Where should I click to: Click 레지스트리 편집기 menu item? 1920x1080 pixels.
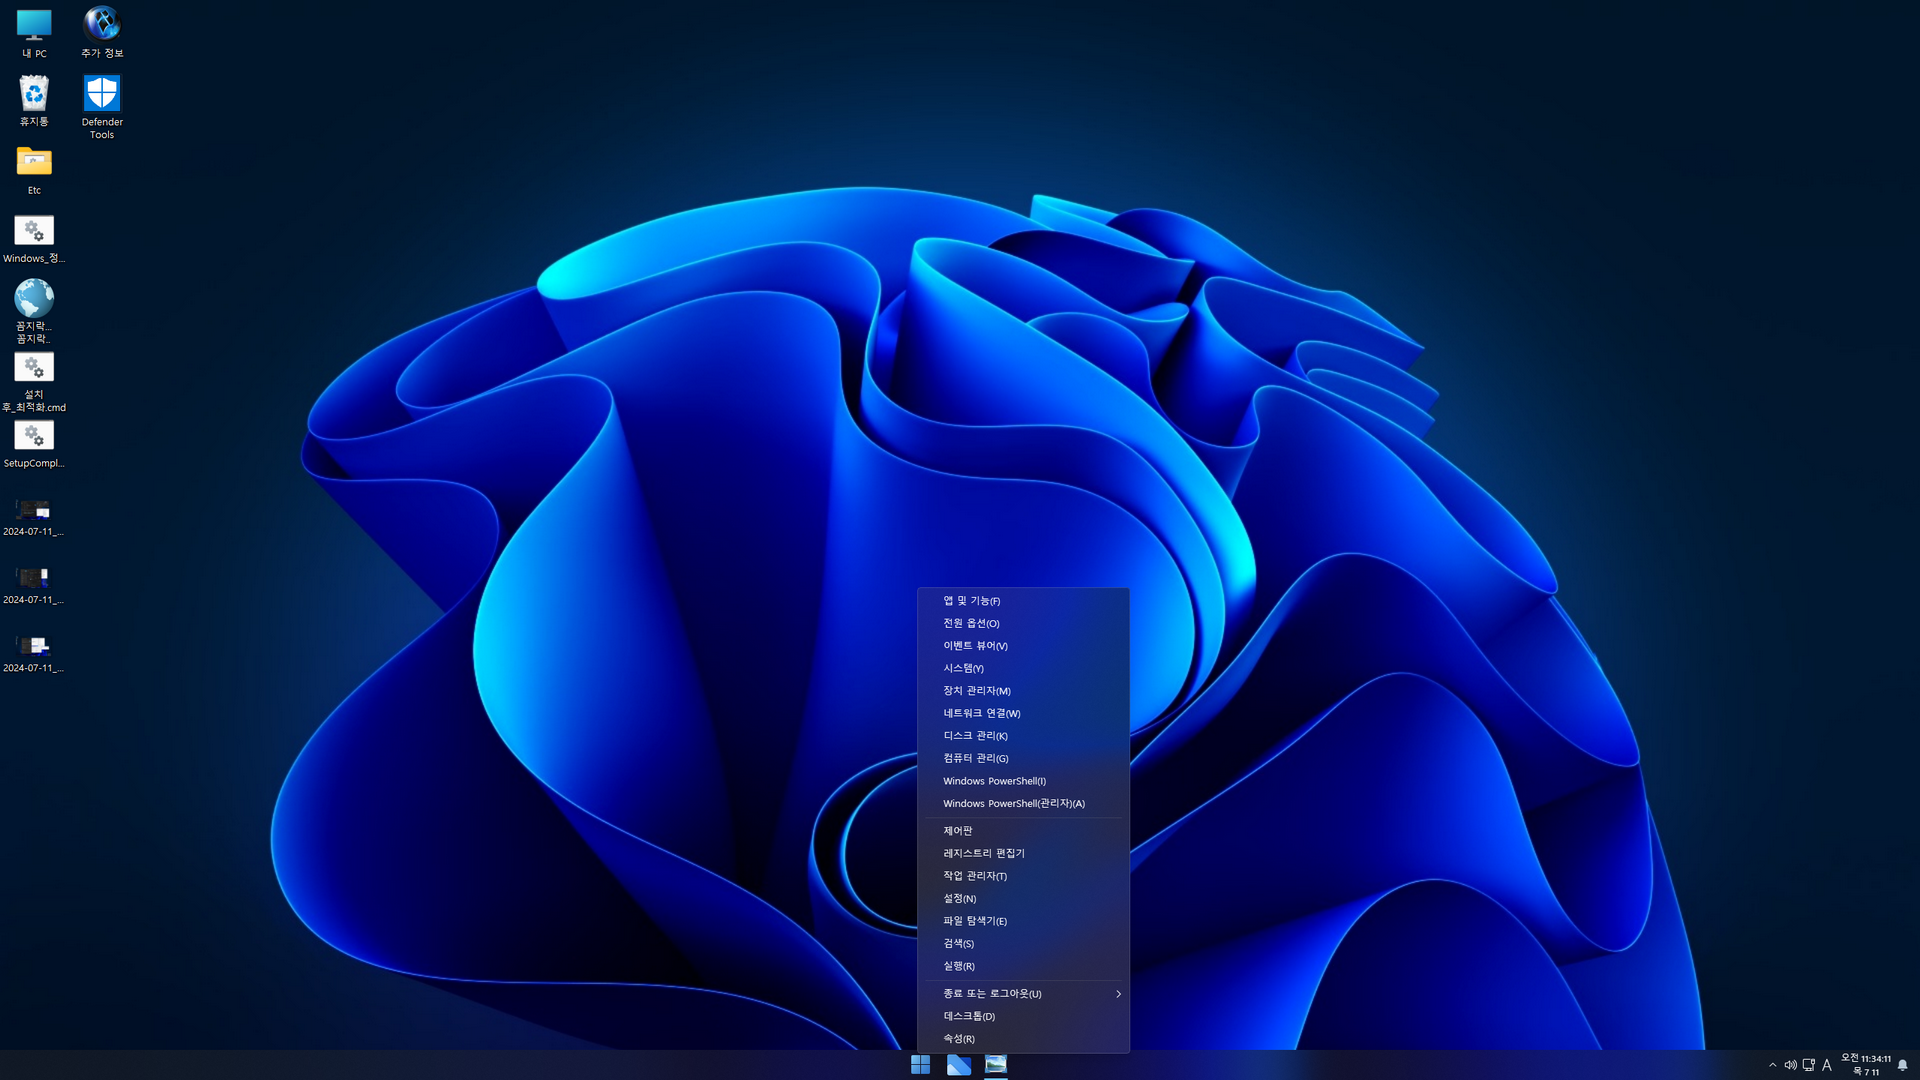983,853
